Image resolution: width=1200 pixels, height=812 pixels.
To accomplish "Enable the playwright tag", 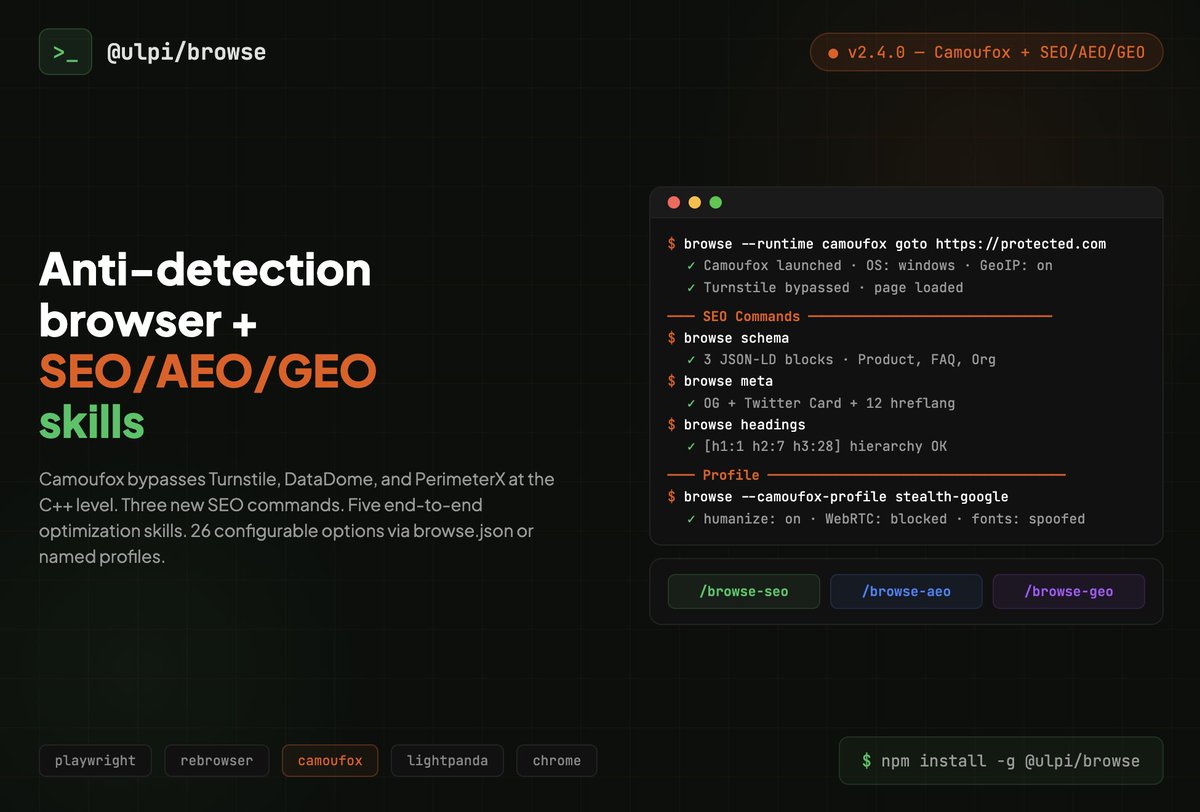I will tap(95, 760).
